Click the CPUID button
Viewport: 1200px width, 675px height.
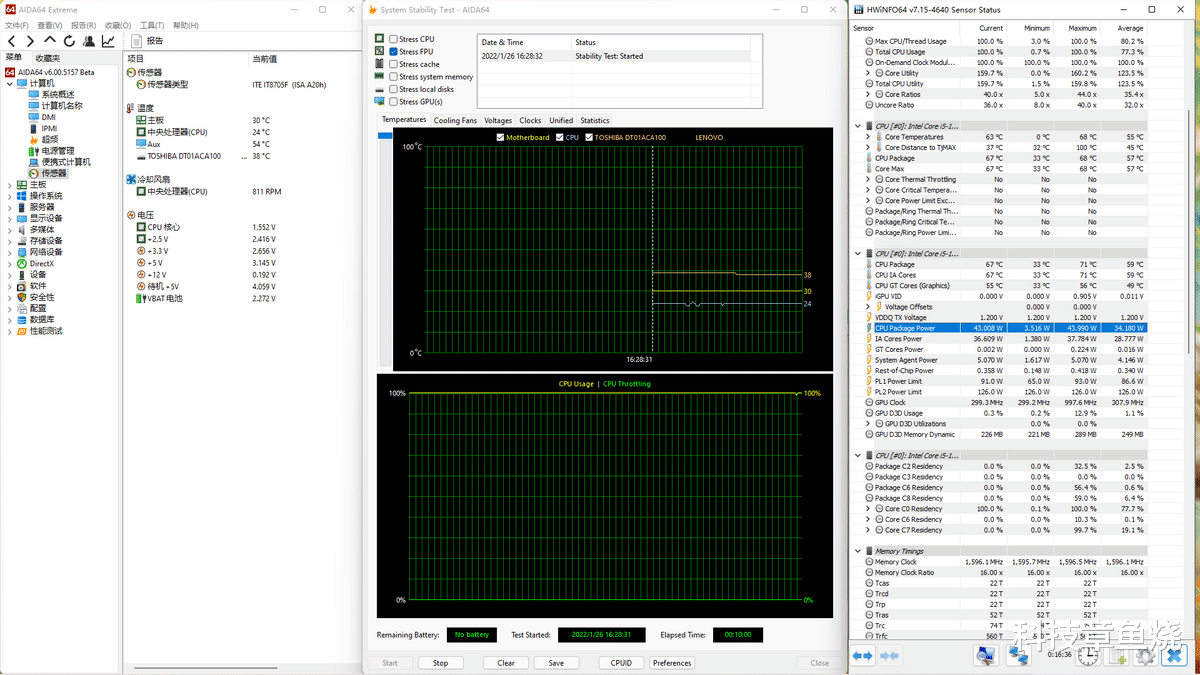621,663
